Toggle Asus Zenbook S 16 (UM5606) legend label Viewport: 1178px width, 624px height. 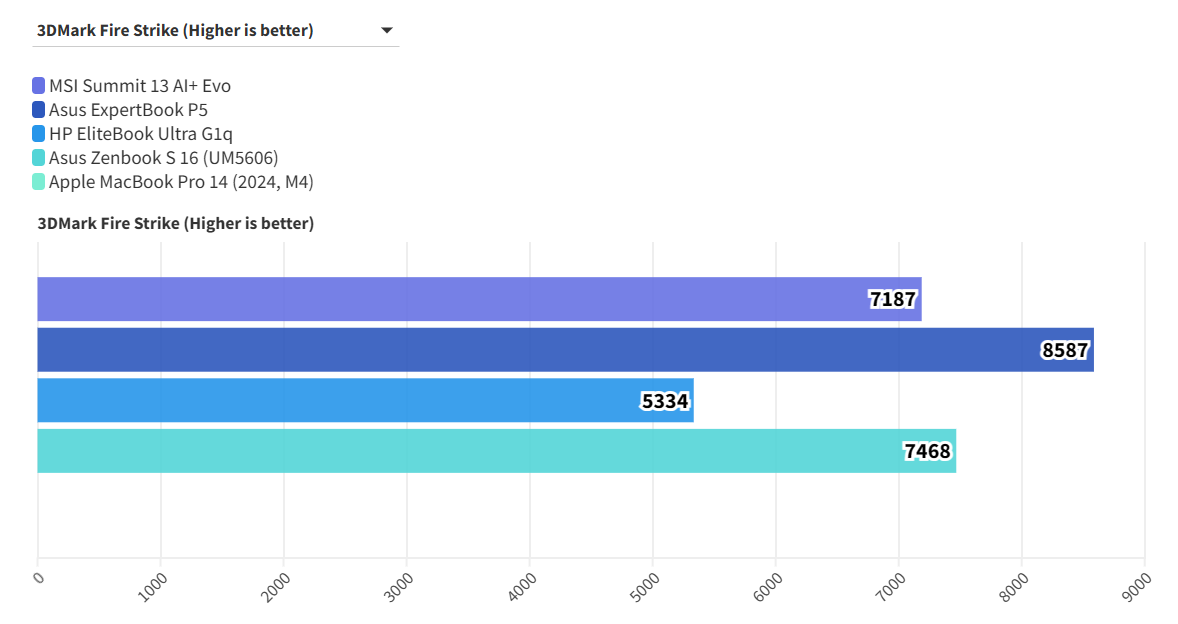[163, 158]
